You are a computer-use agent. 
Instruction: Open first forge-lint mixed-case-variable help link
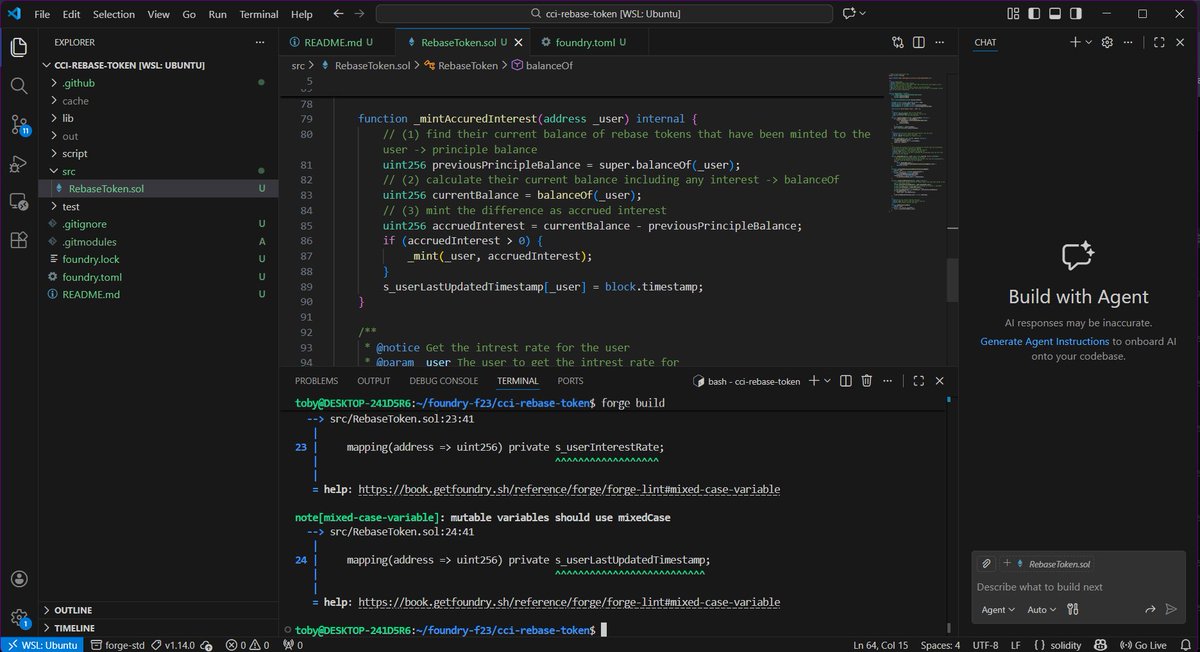point(569,490)
